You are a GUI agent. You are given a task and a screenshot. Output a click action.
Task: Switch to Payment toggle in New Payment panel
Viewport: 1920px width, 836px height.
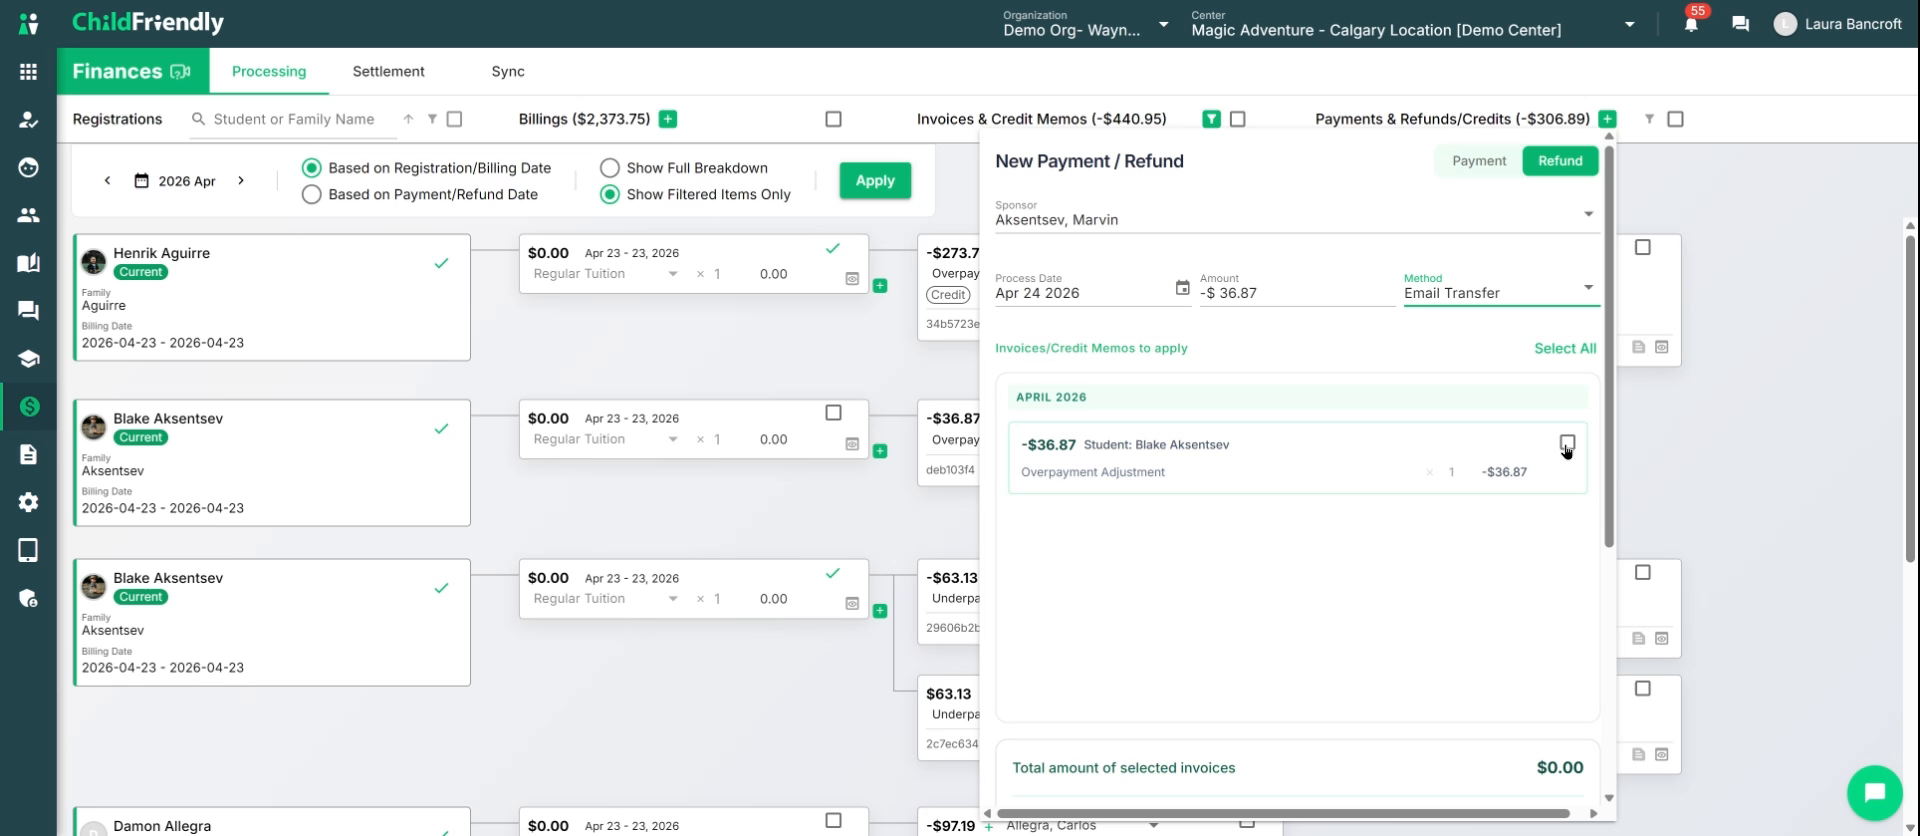[x=1478, y=161]
